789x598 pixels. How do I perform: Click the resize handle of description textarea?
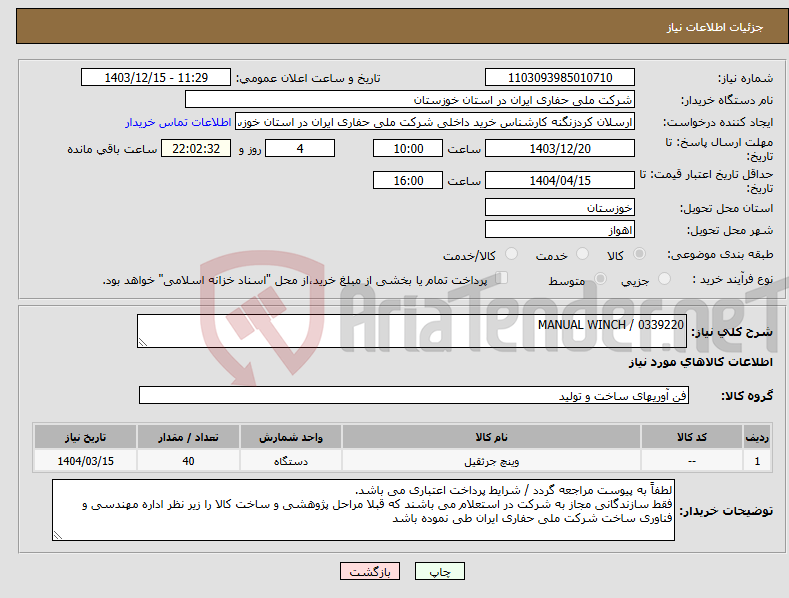click(x=143, y=342)
